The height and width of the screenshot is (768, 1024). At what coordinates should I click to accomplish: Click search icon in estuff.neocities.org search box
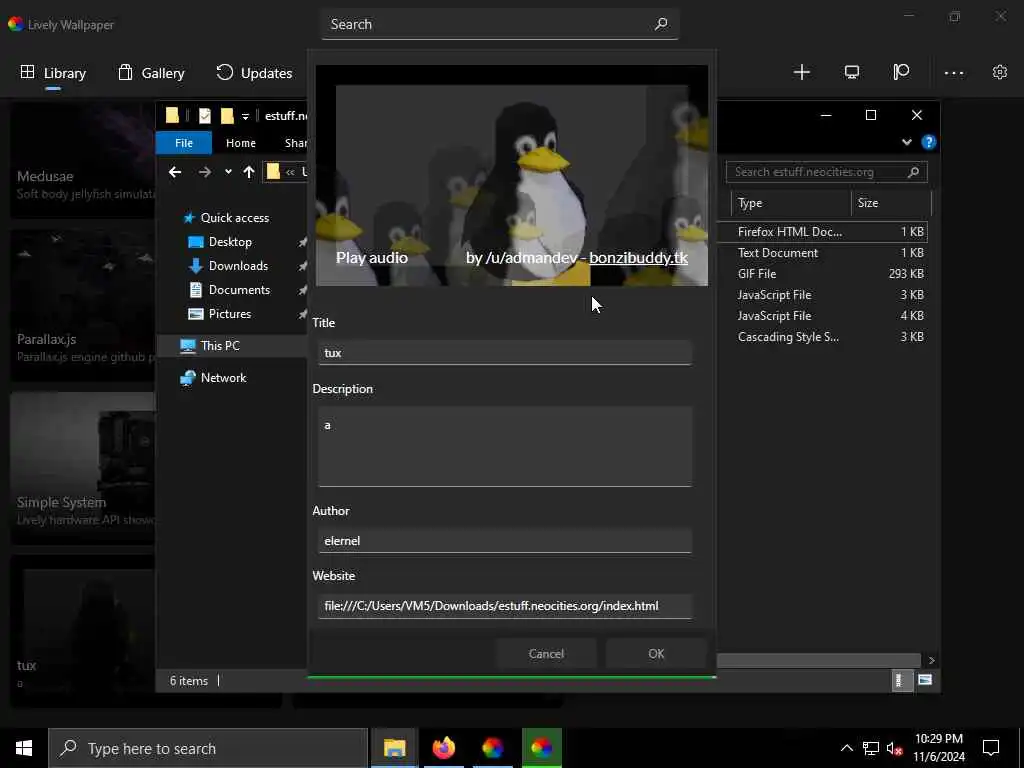[x=913, y=172]
